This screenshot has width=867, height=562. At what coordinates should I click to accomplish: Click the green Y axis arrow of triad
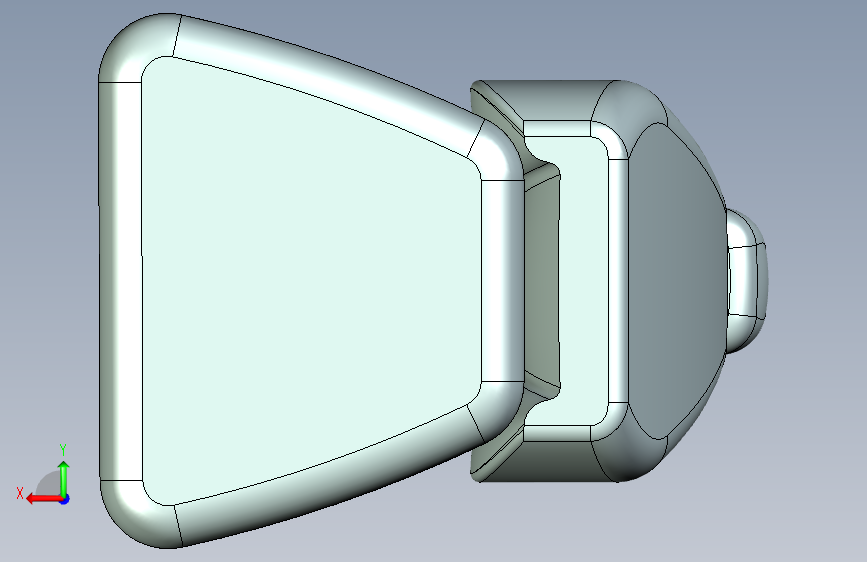[x=64, y=478]
